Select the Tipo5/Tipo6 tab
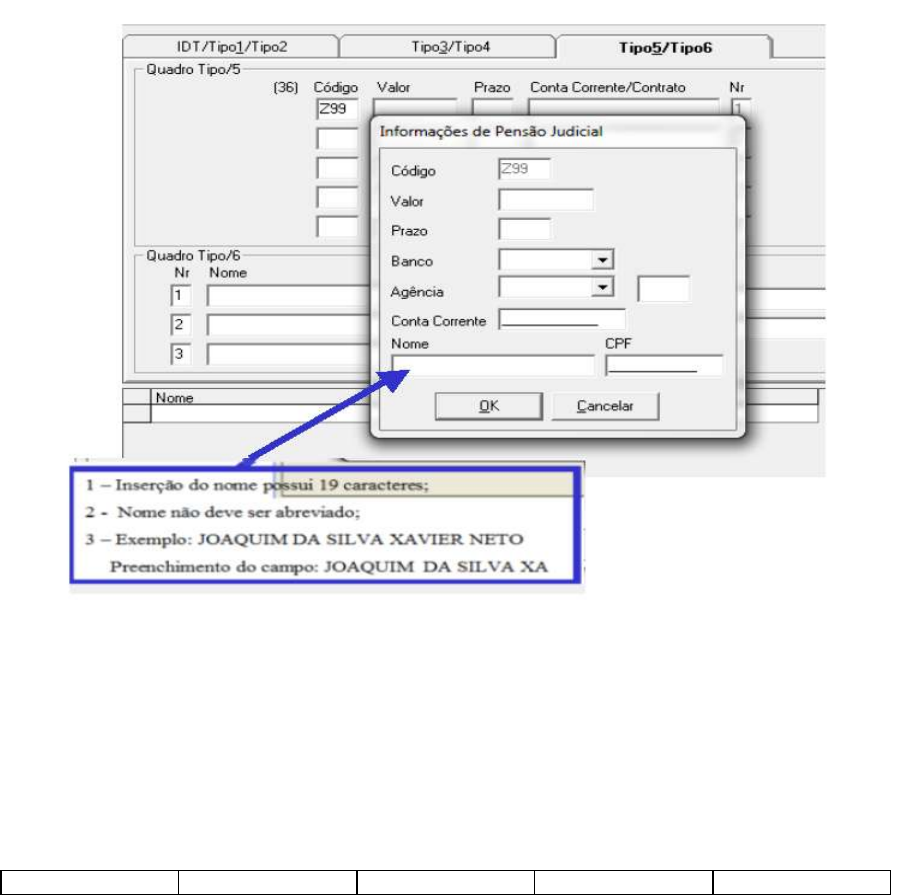 665,47
